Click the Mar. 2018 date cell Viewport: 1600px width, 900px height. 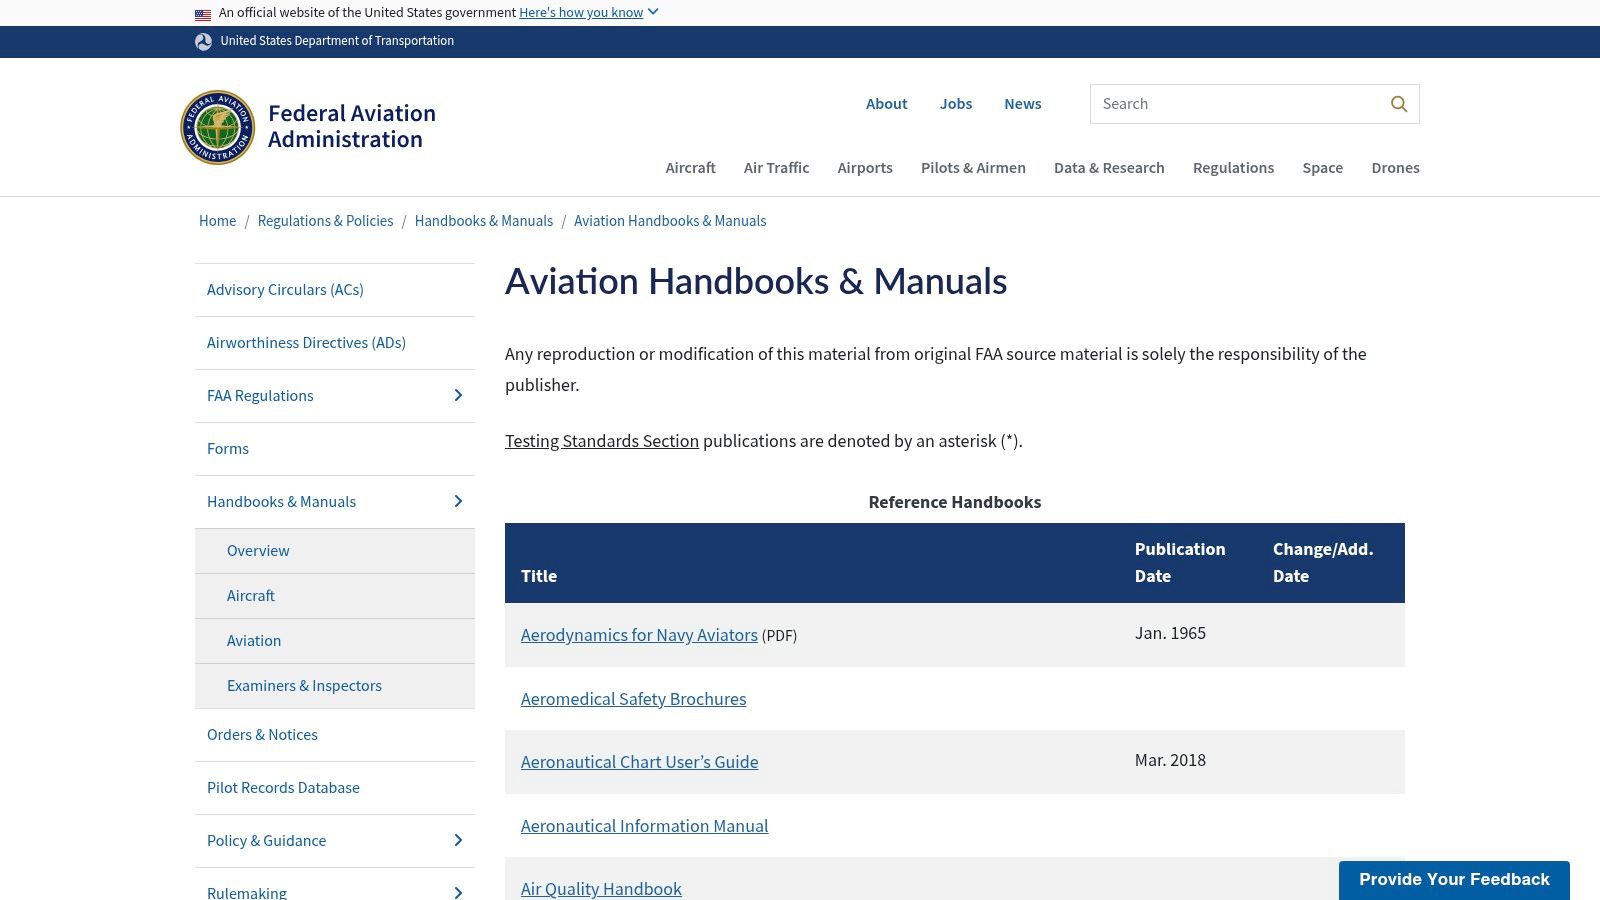(x=1170, y=760)
